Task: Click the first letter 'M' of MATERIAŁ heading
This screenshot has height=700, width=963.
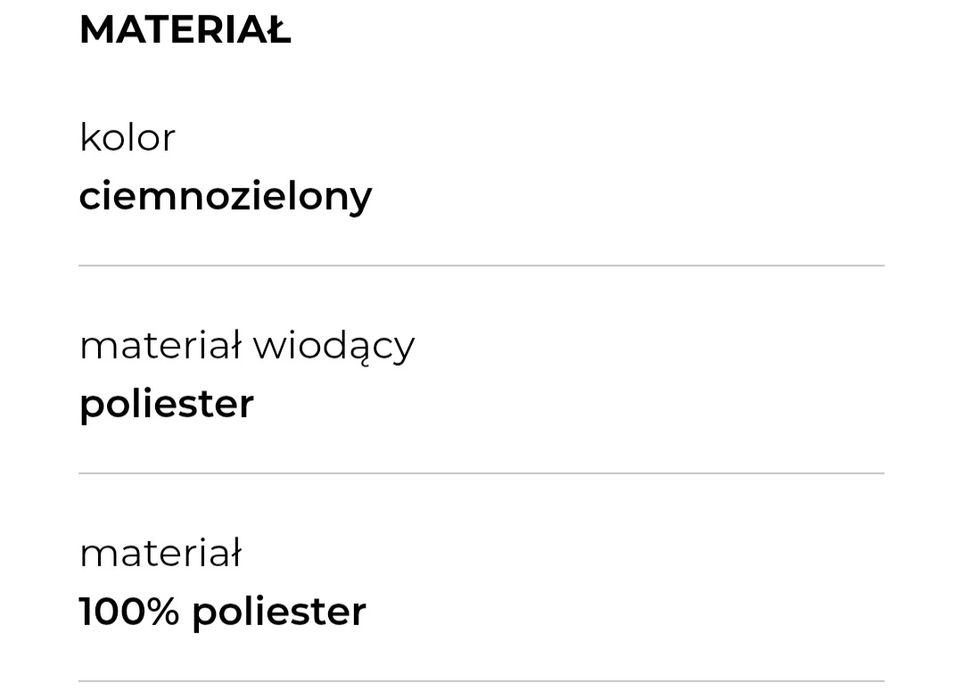Action: click(96, 30)
